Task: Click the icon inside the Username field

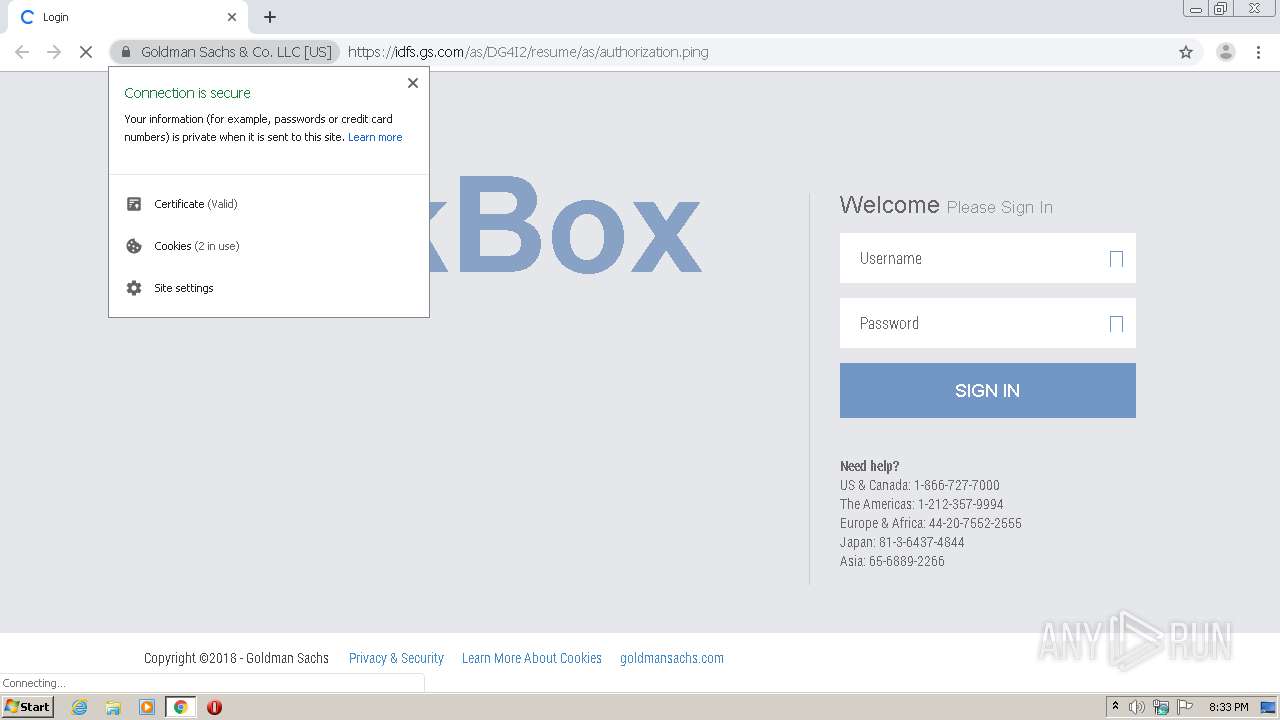Action: coord(1117,259)
